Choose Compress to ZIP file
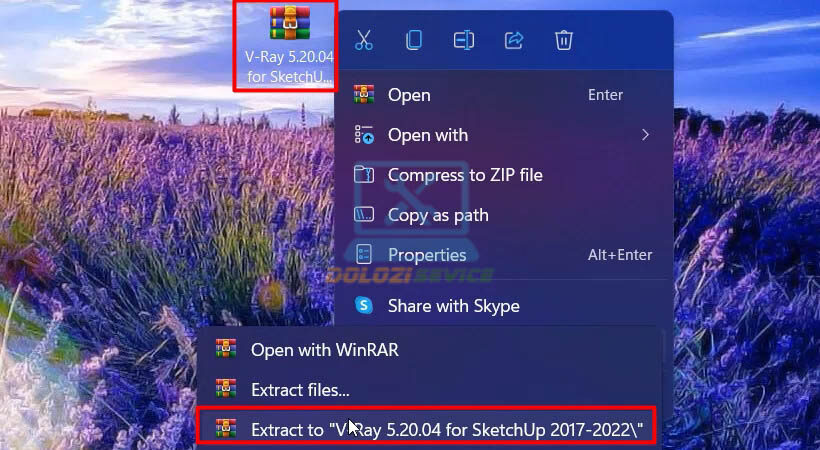Image resolution: width=820 pixels, height=450 pixels. [465, 175]
